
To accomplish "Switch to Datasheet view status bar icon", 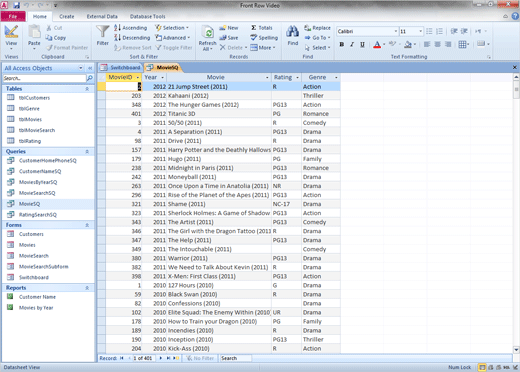I will tap(482, 367).
